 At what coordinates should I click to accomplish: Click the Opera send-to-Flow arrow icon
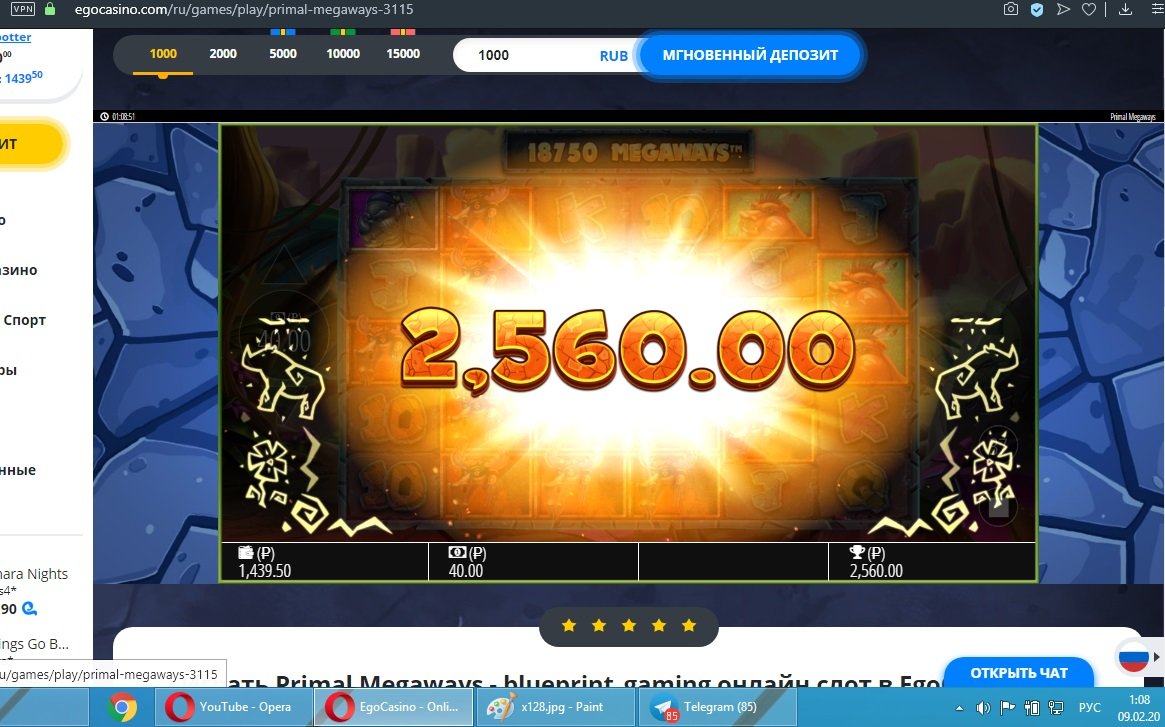tap(1063, 9)
